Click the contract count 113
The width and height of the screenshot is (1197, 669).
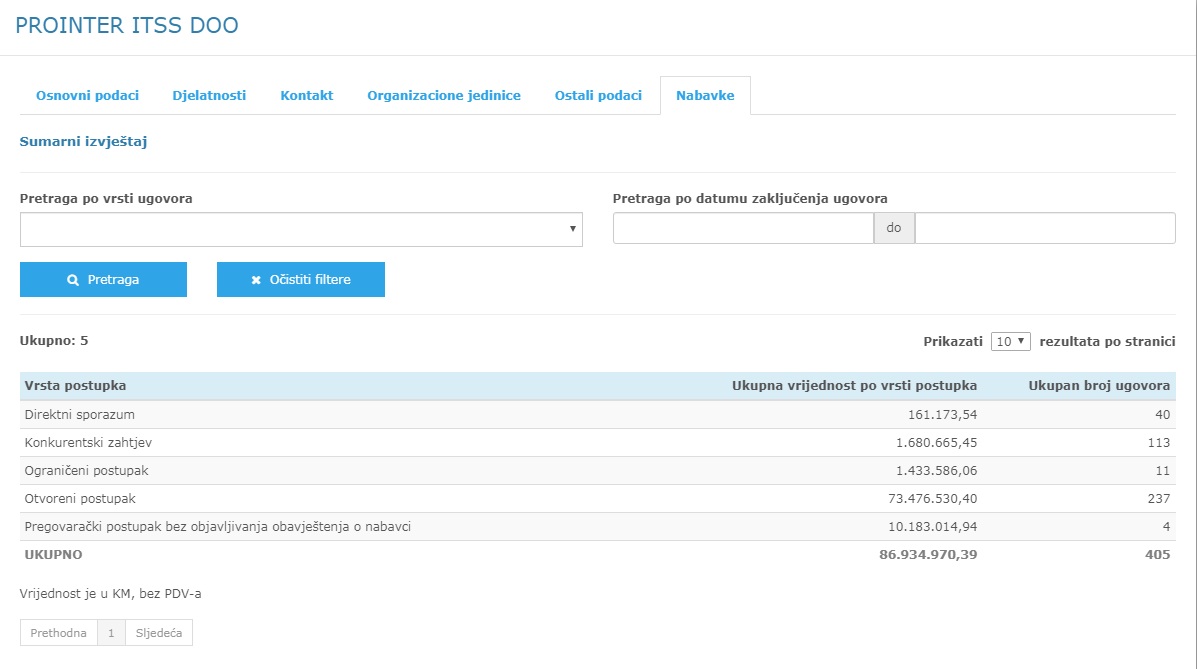pyautogui.click(x=1158, y=443)
